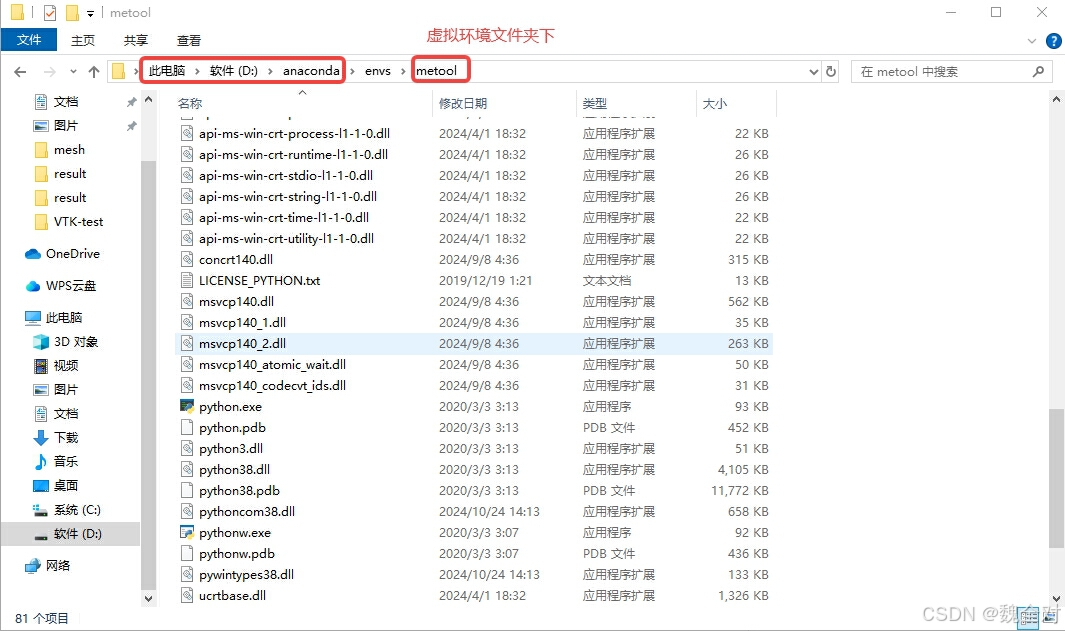The image size is (1065, 631).
Task: Click the python.exe application icon
Action: [187, 406]
